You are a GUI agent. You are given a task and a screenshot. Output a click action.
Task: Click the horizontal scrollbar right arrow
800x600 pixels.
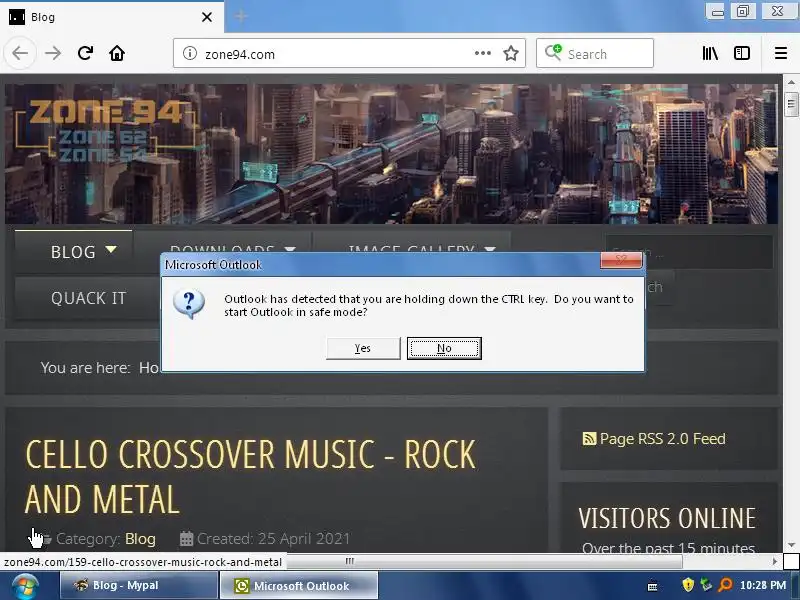click(775, 561)
